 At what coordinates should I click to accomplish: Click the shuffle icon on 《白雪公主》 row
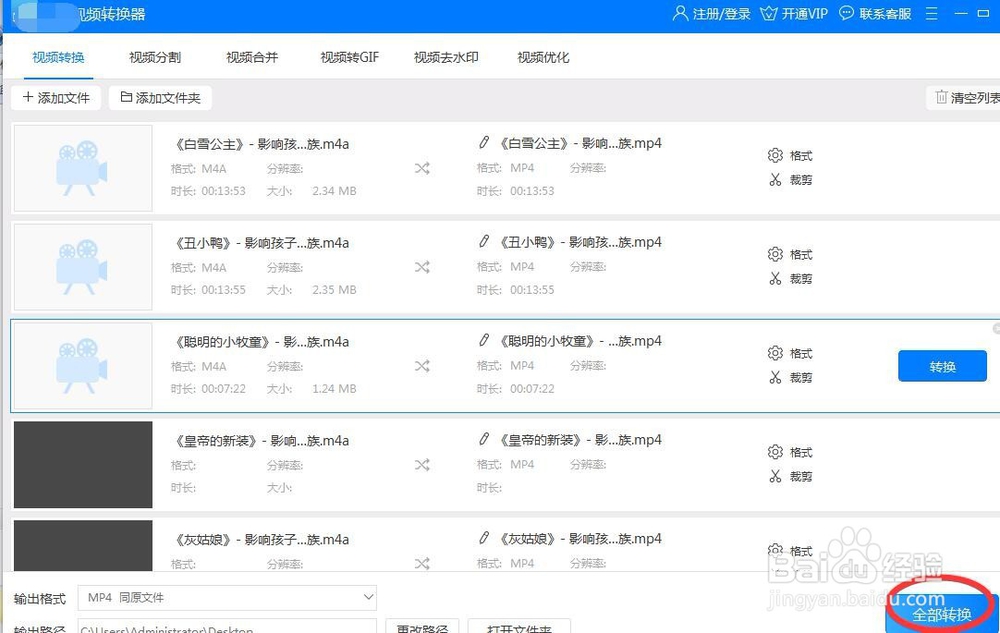click(421, 169)
